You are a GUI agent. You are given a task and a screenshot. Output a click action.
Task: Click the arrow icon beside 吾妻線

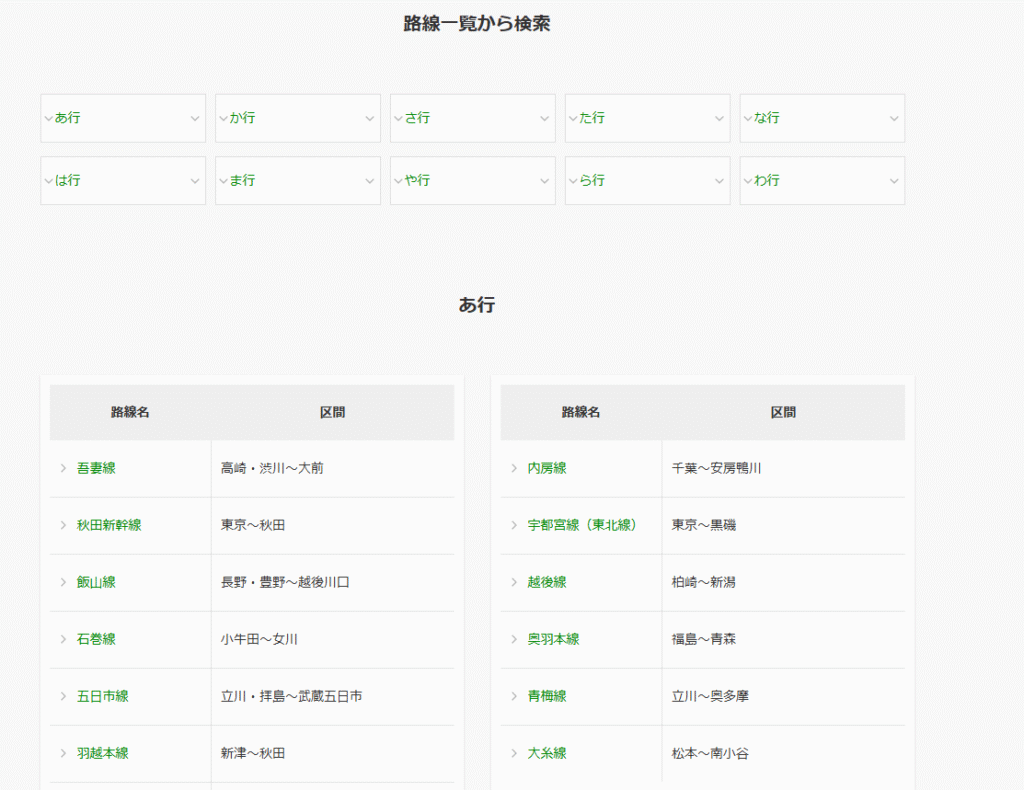63,468
